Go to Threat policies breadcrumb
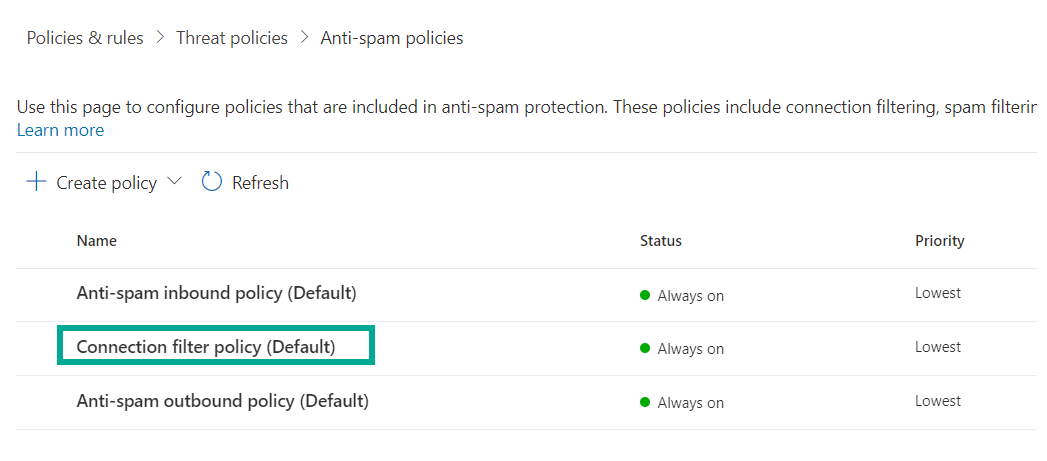Screen dimensions: 1047x461 [232, 38]
